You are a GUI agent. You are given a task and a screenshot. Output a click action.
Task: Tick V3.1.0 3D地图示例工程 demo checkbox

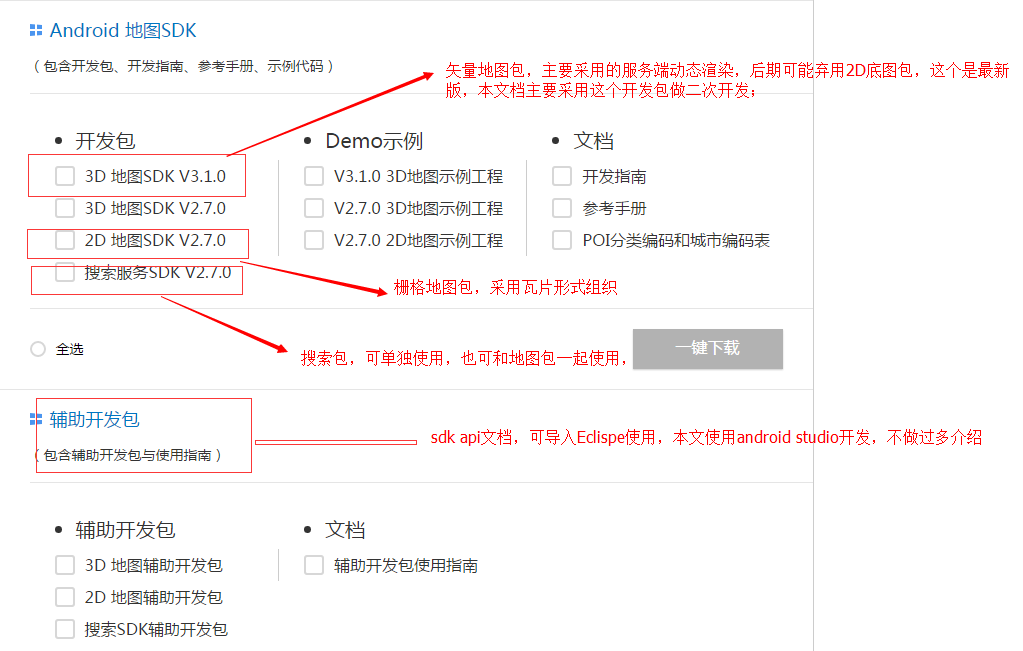(x=314, y=176)
